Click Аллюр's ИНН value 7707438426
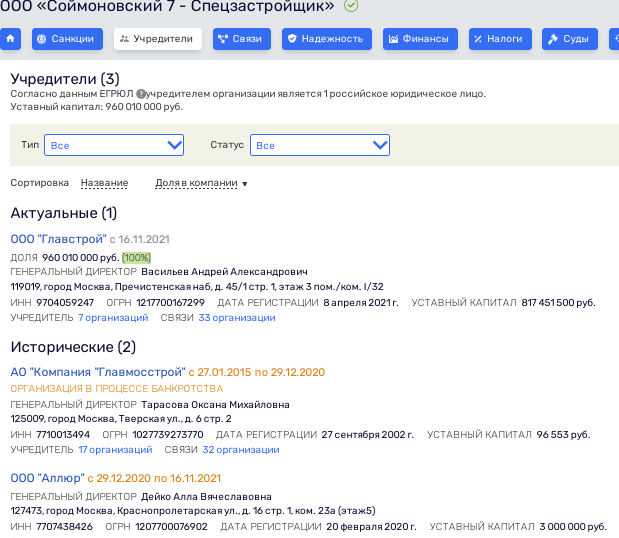 [x=64, y=527]
